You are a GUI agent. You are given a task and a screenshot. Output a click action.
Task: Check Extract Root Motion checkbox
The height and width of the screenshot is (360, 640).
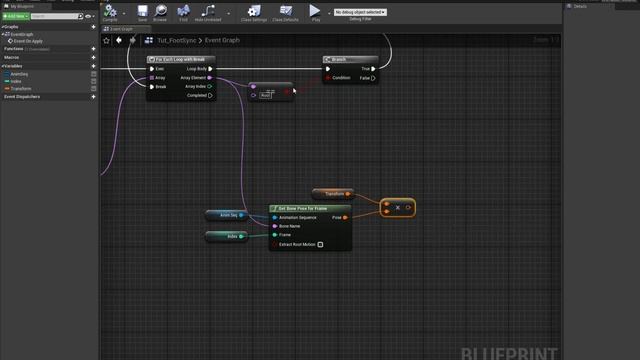click(x=320, y=244)
